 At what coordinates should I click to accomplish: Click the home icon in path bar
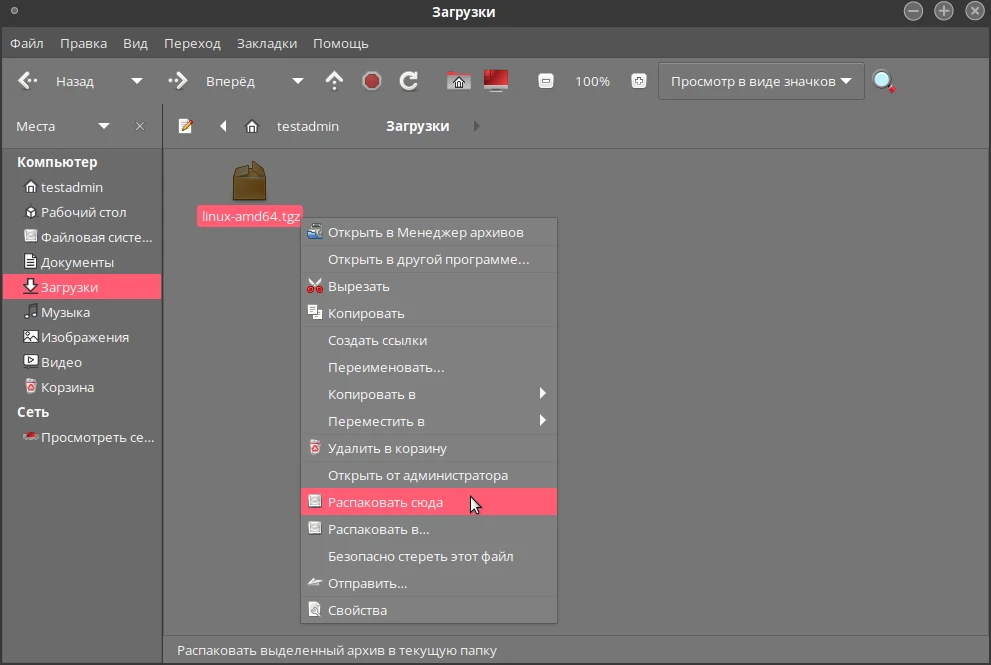click(x=252, y=126)
